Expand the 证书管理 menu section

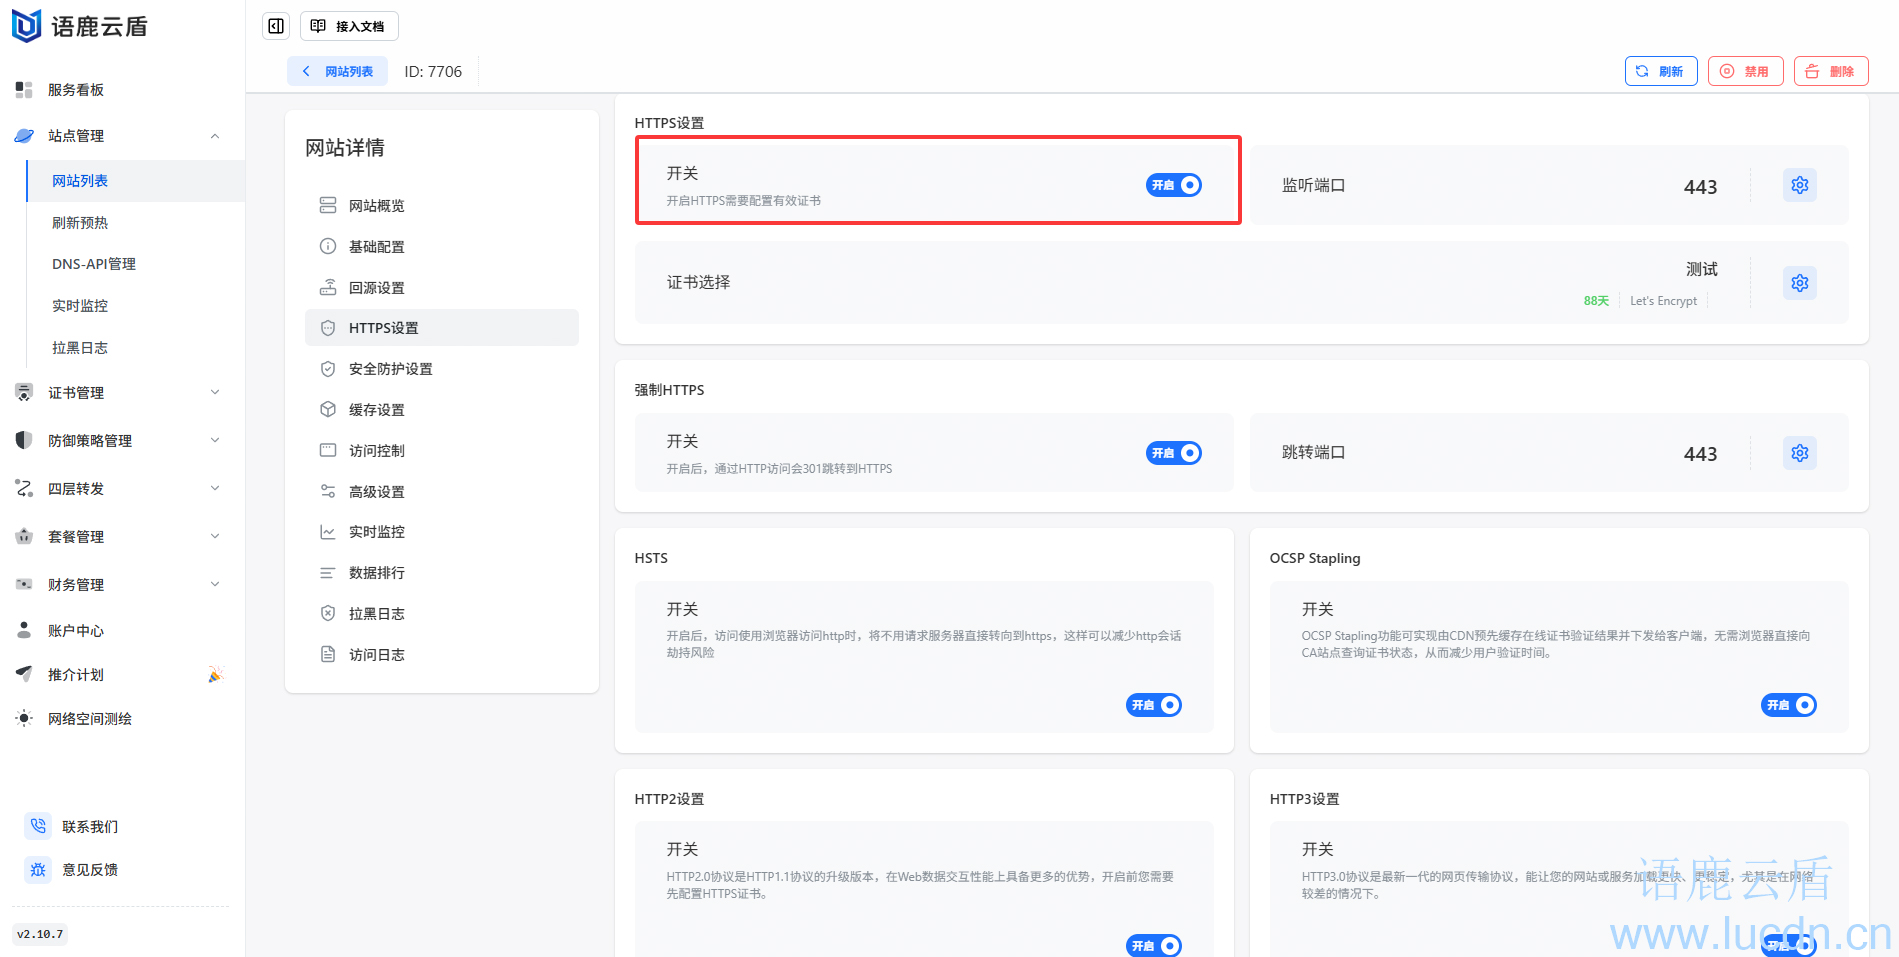(x=214, y=393)
